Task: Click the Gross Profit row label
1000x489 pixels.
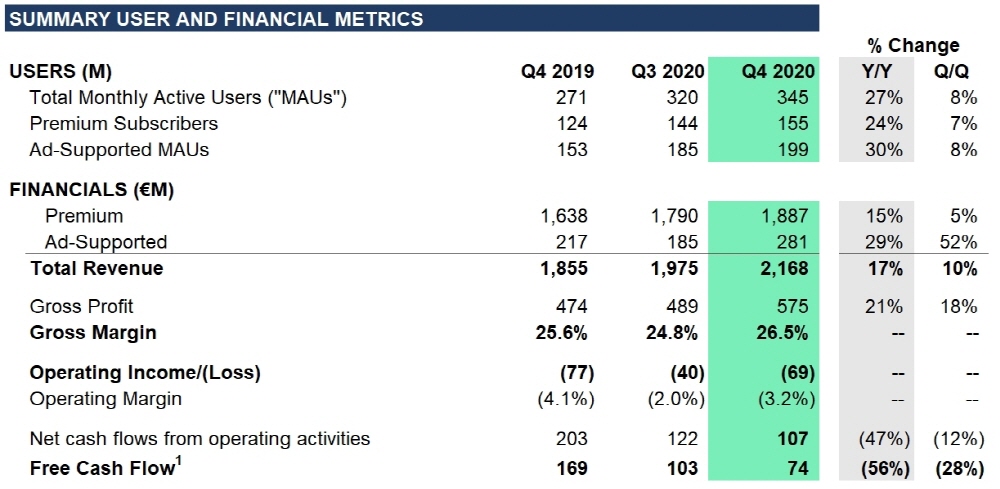Action: tap(82, 306)
